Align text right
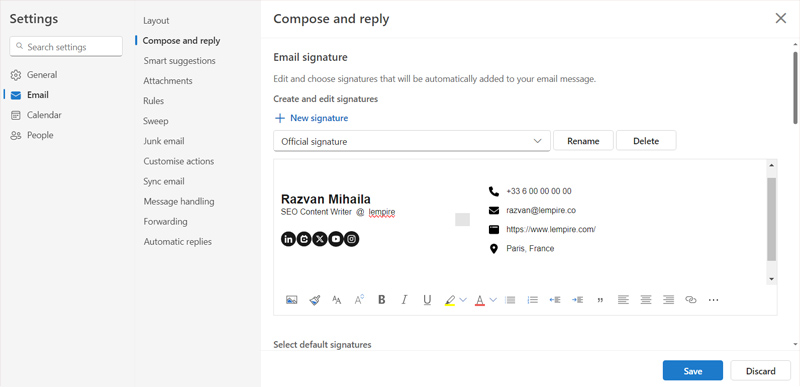Screen dimensions: 800x387 668,300
